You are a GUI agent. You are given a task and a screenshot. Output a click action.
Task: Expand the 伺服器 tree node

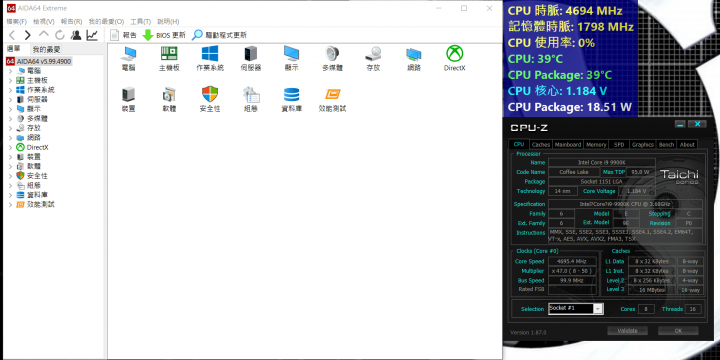[x=11, y=100]
